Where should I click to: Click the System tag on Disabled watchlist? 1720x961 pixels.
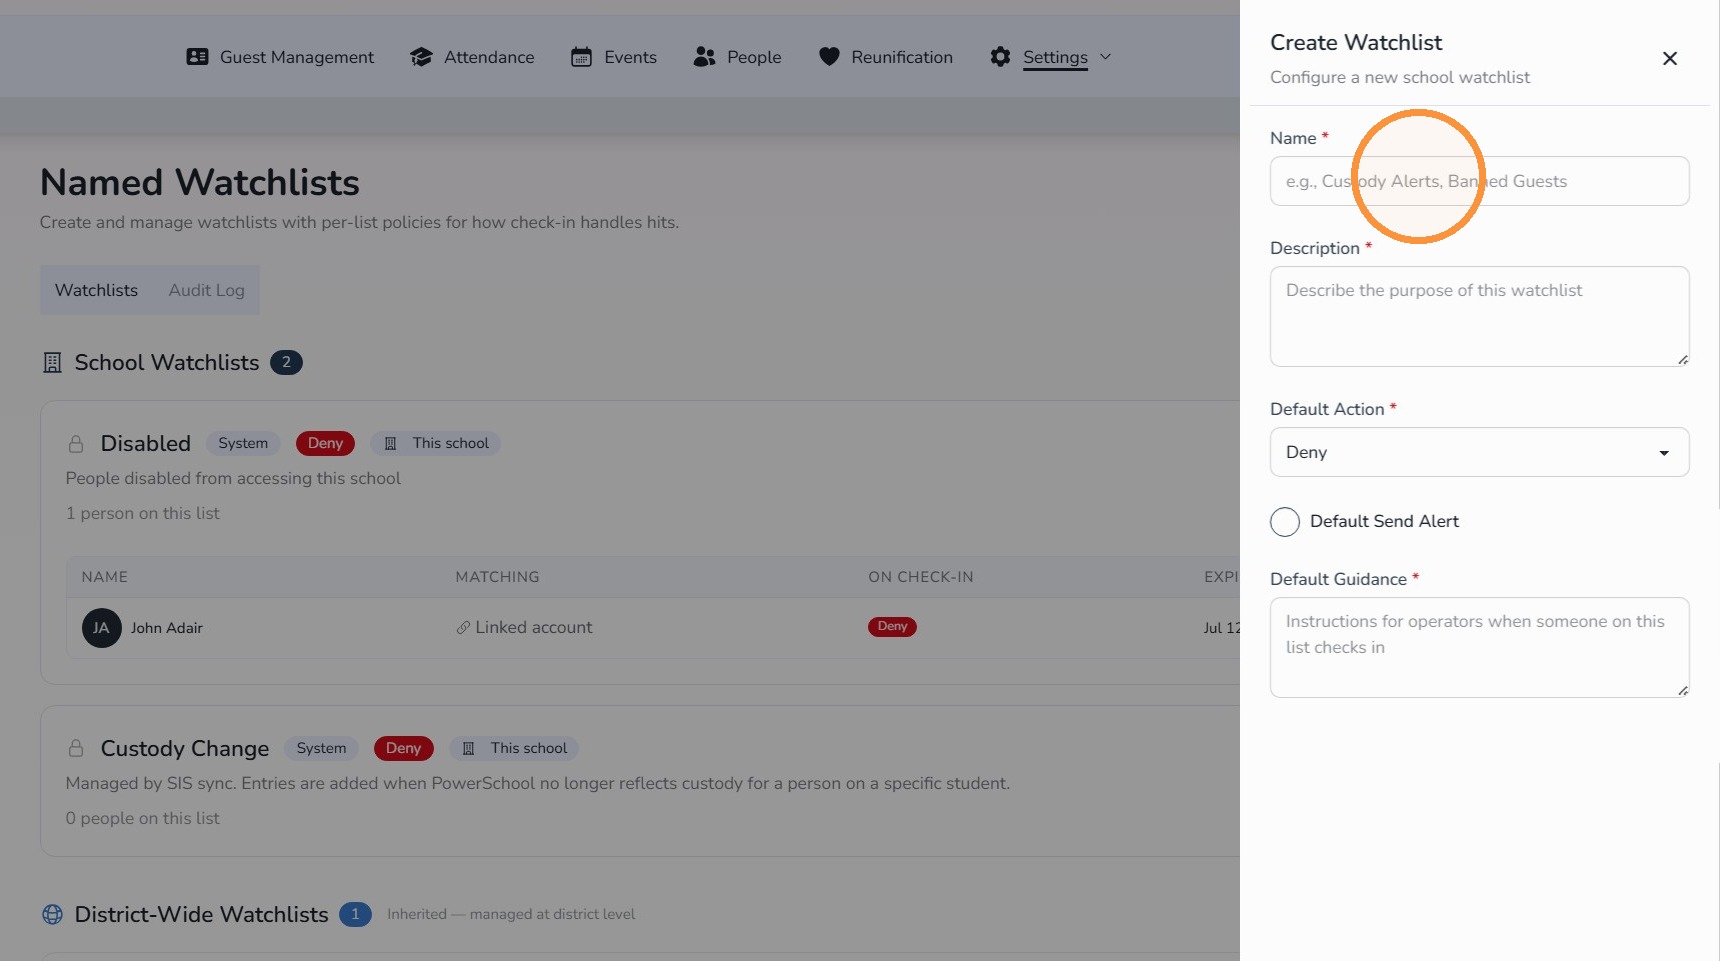pyautogui.click(x=243, y=444)
